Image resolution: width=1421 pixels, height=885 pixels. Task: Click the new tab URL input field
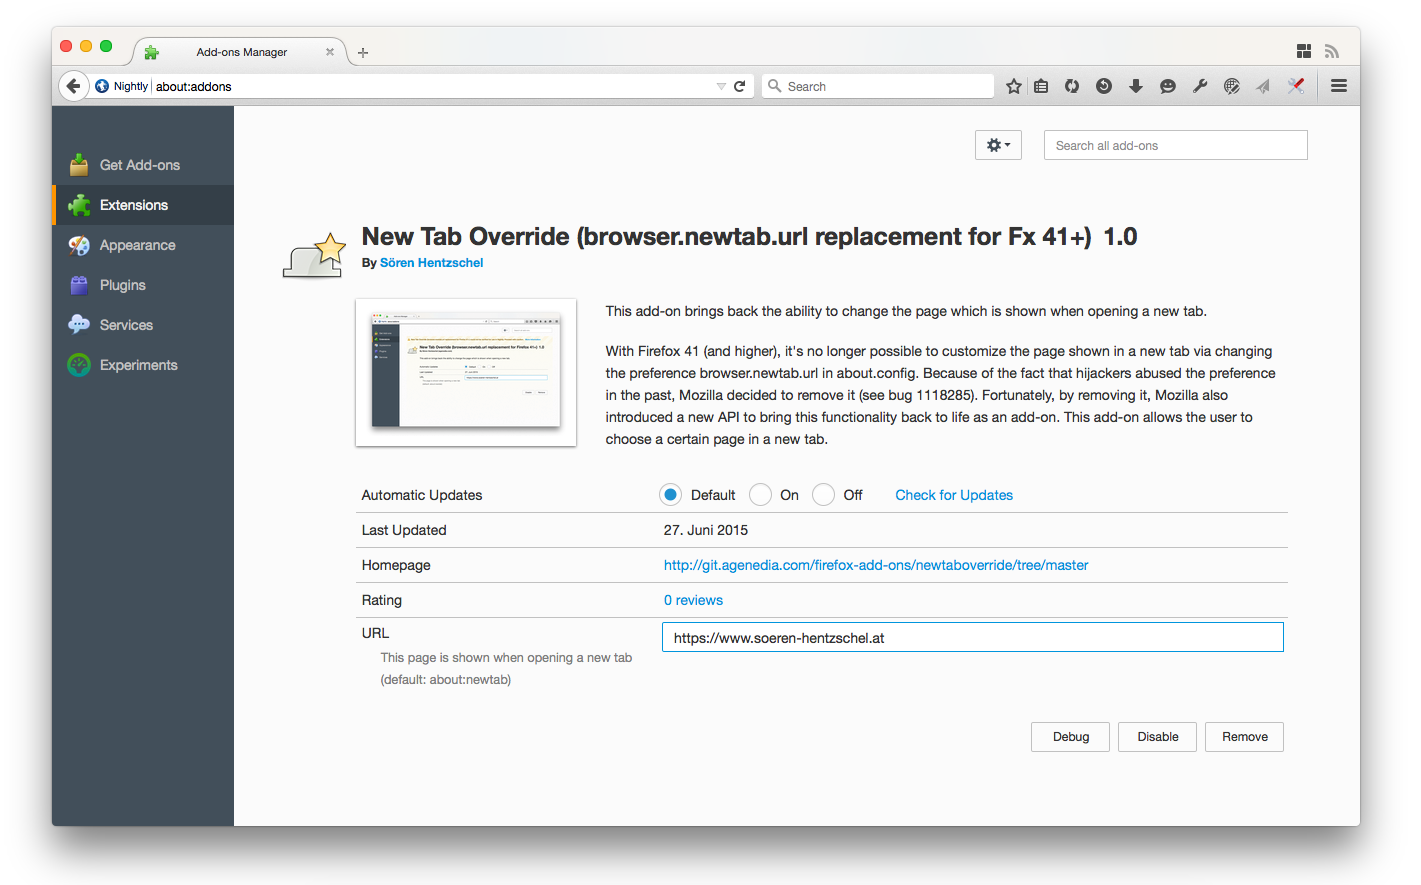click(972, 638)
